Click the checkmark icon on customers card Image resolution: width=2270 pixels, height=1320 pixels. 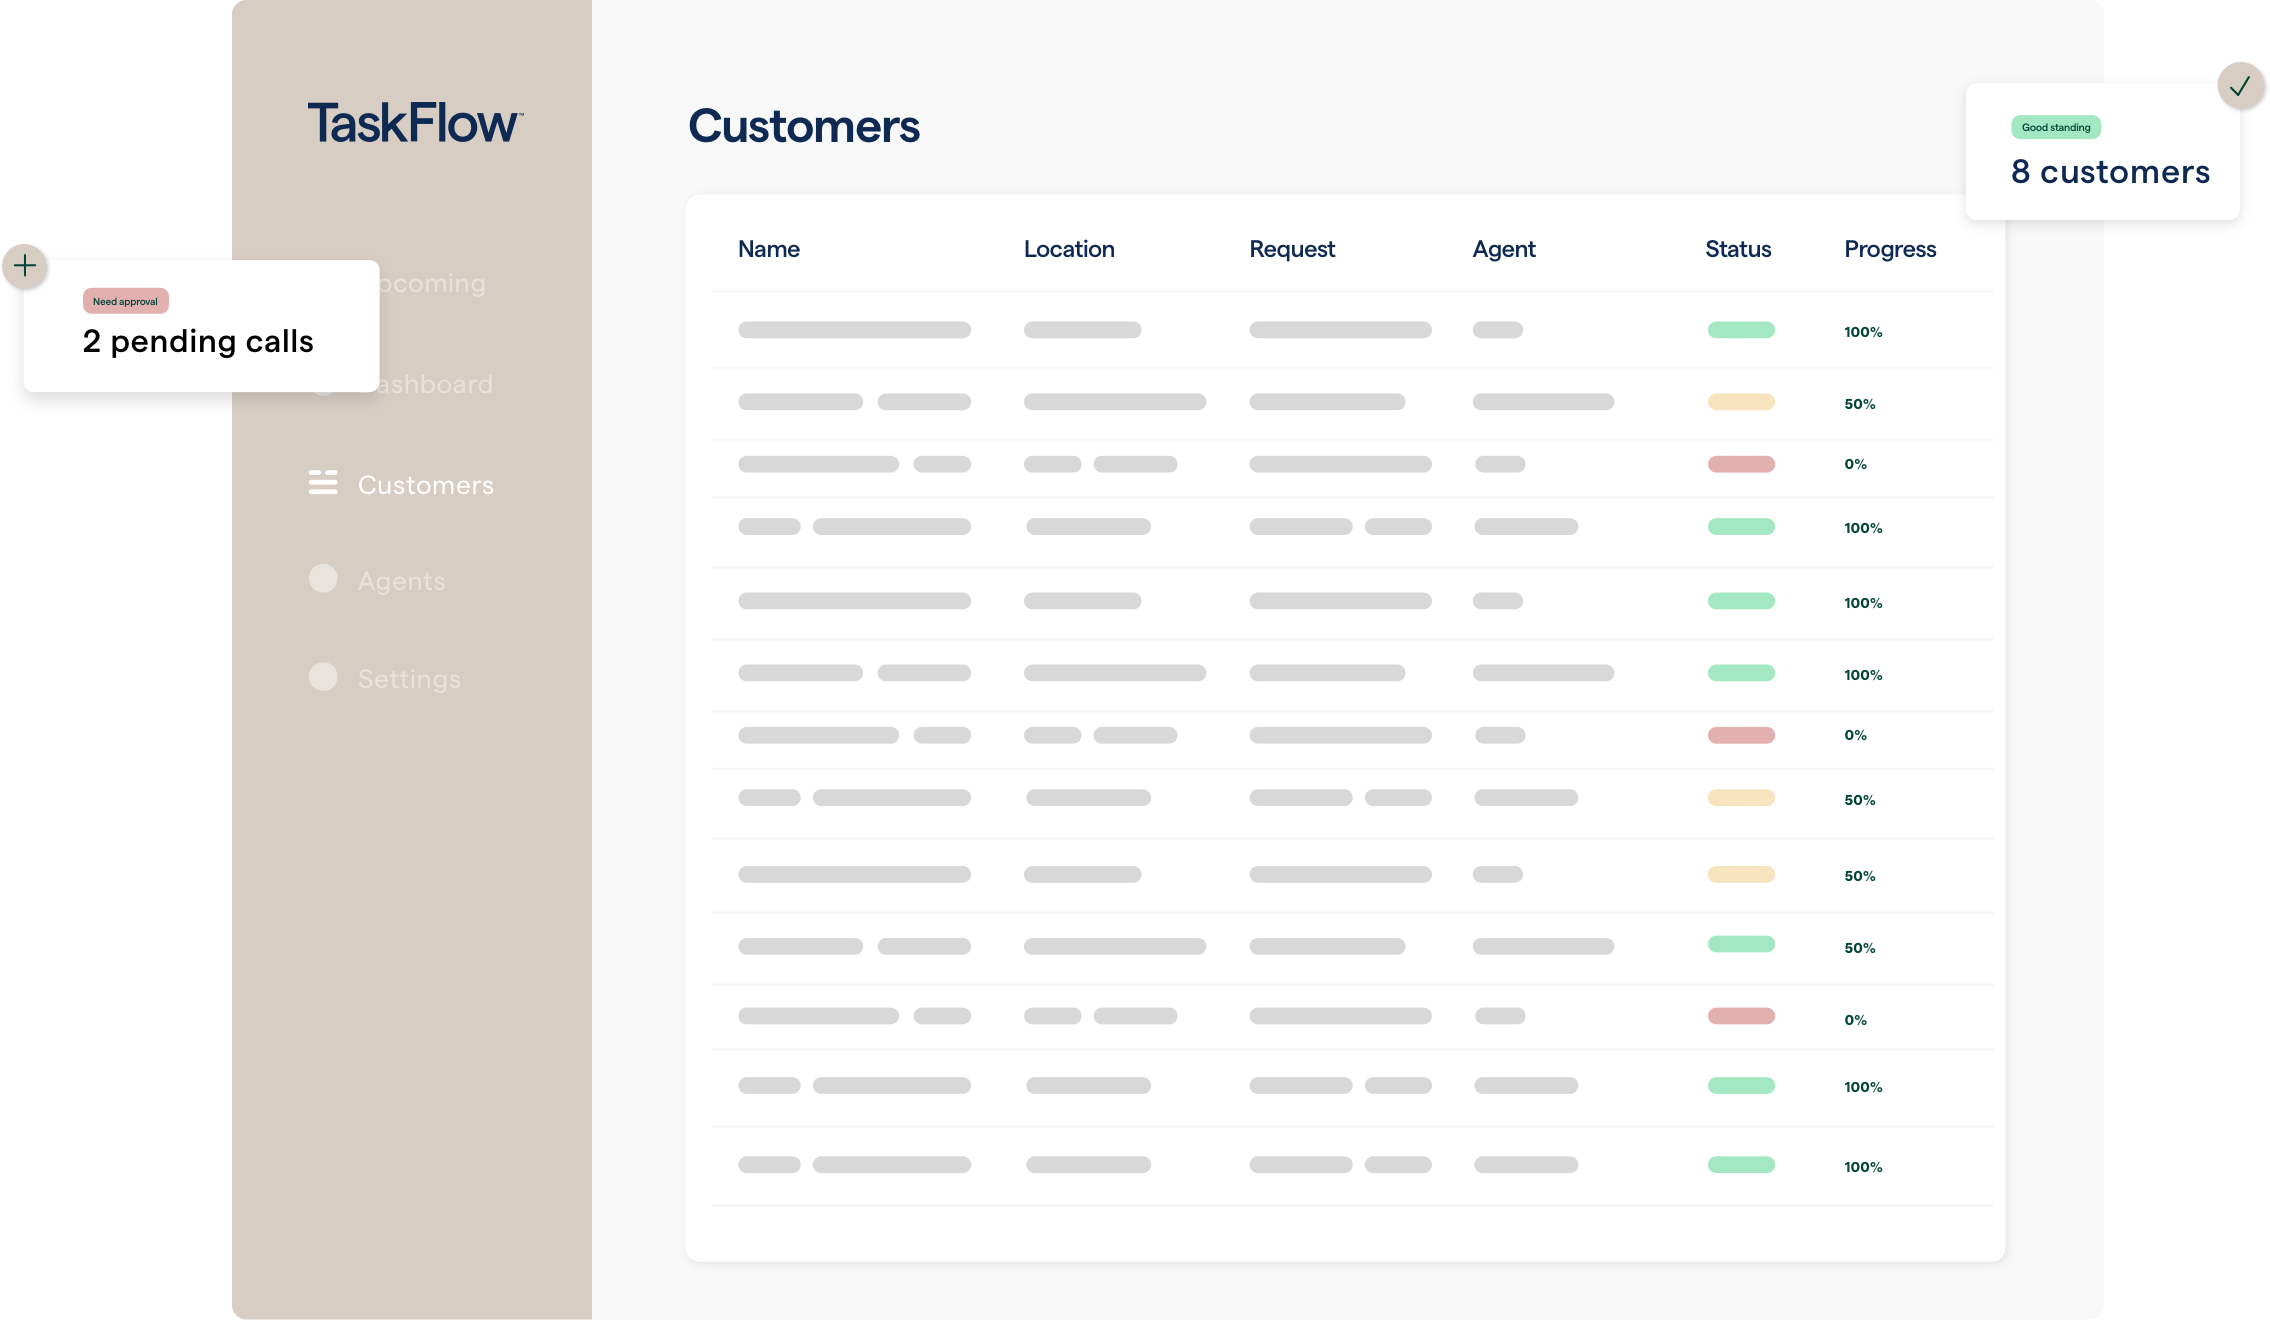[x=2241, y=86]
